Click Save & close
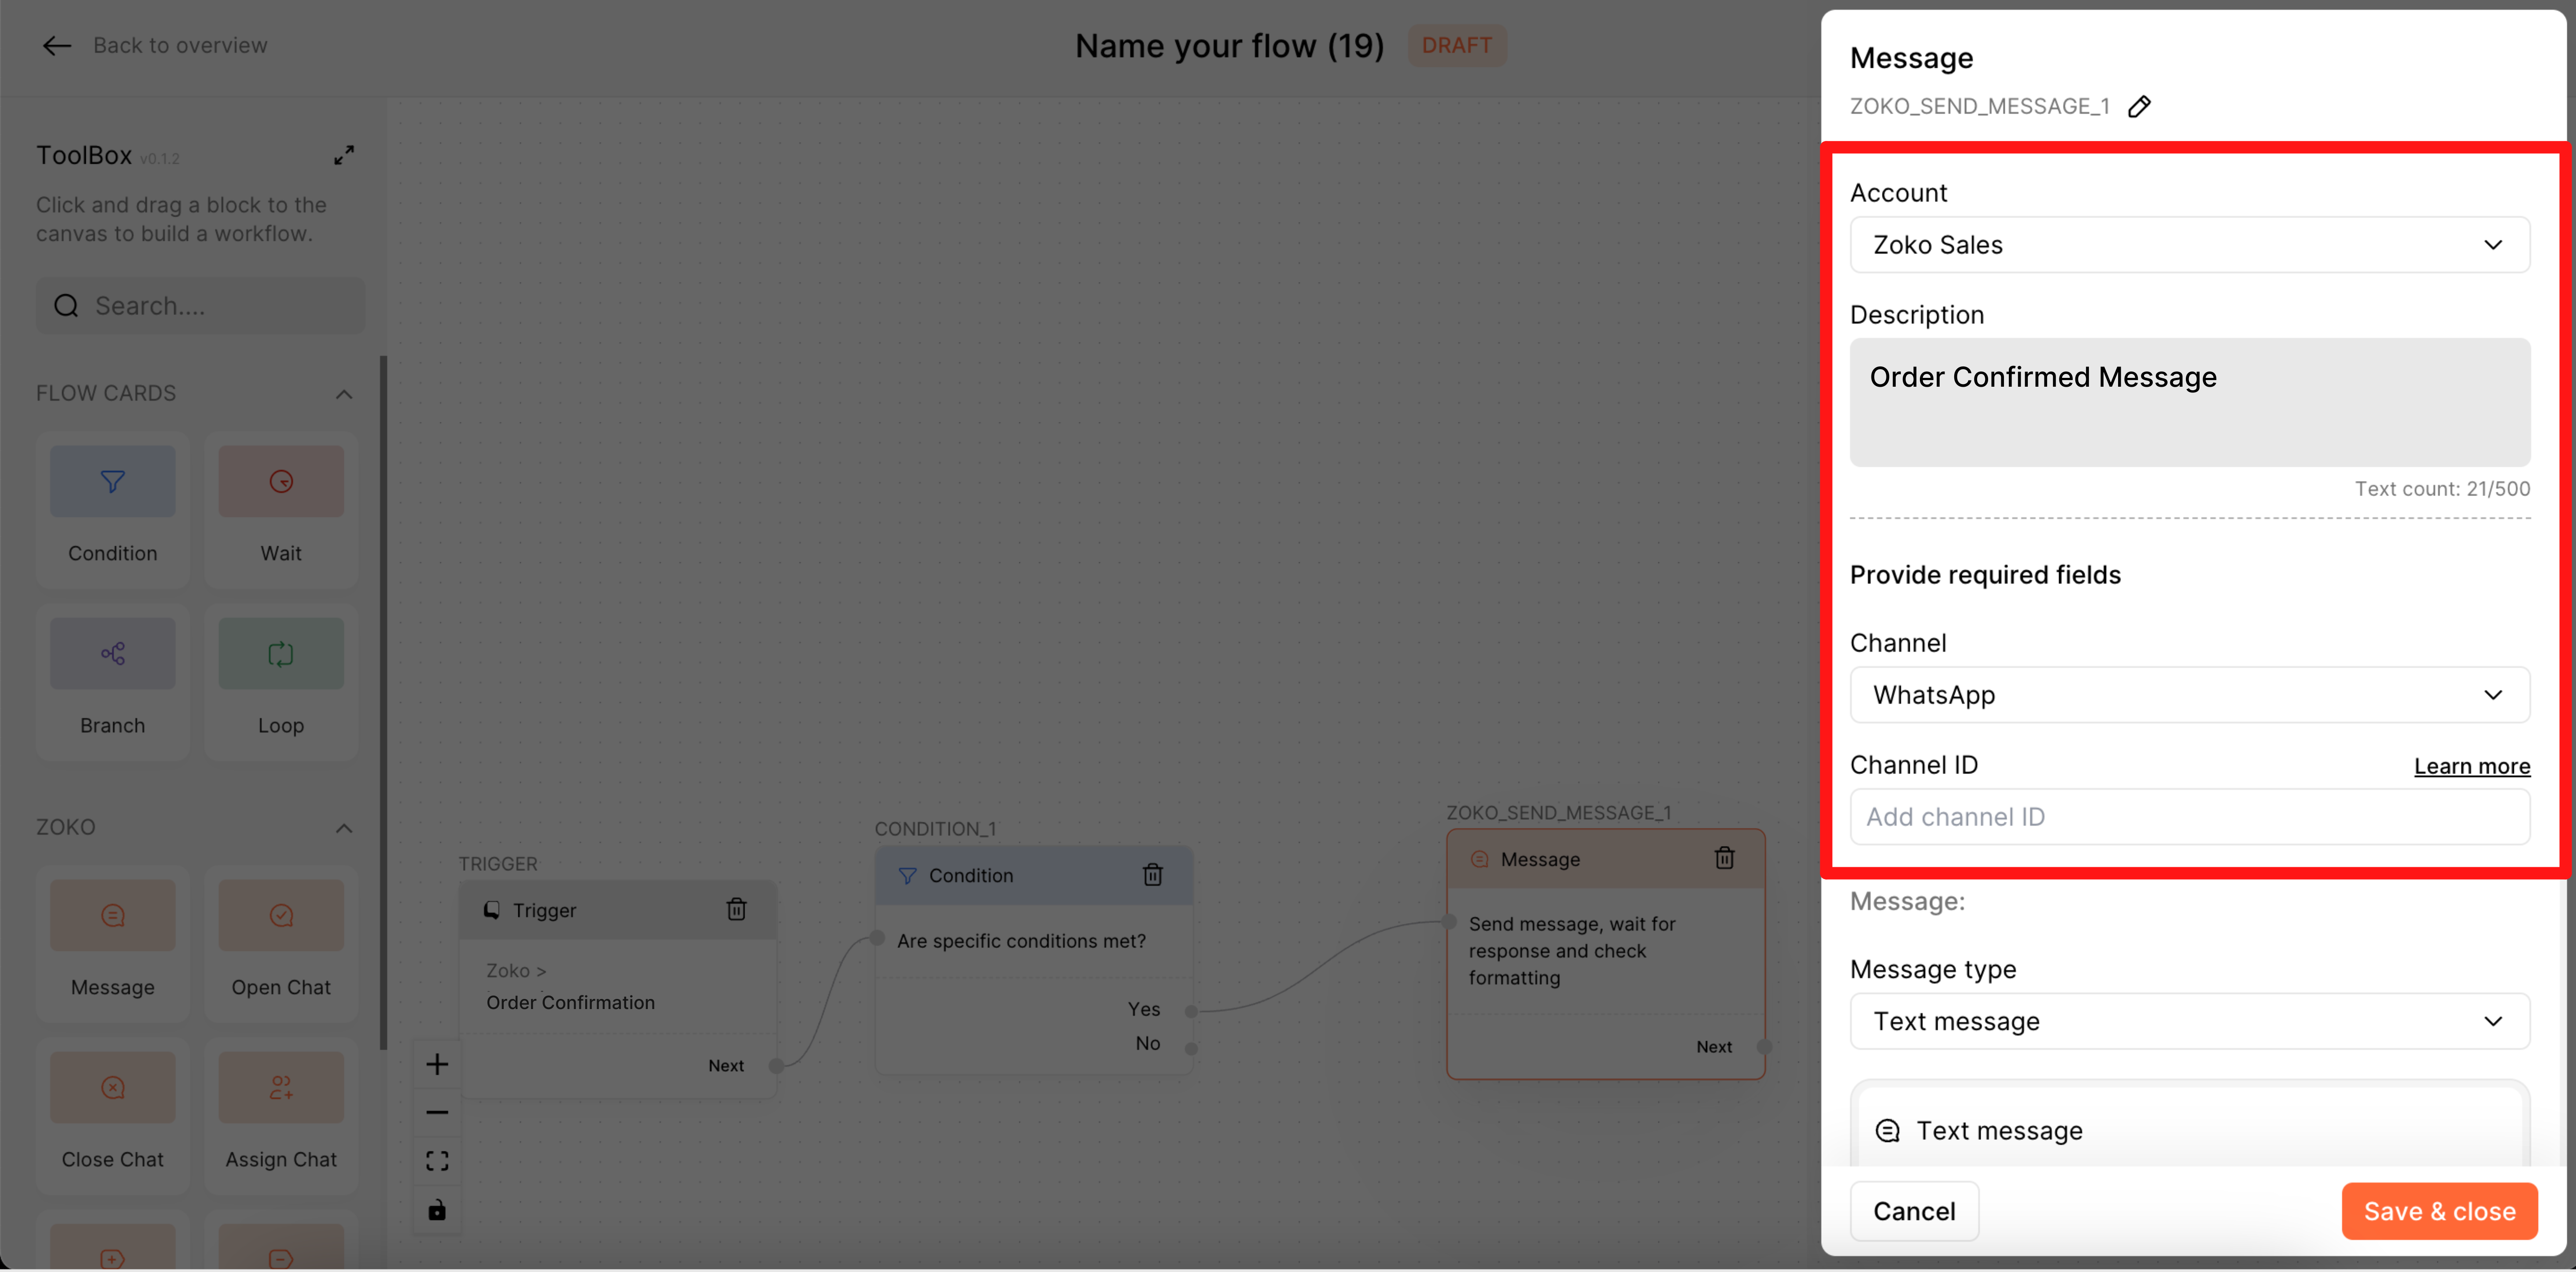The image size is (2576, 1272). [x=2439, y=1211]
